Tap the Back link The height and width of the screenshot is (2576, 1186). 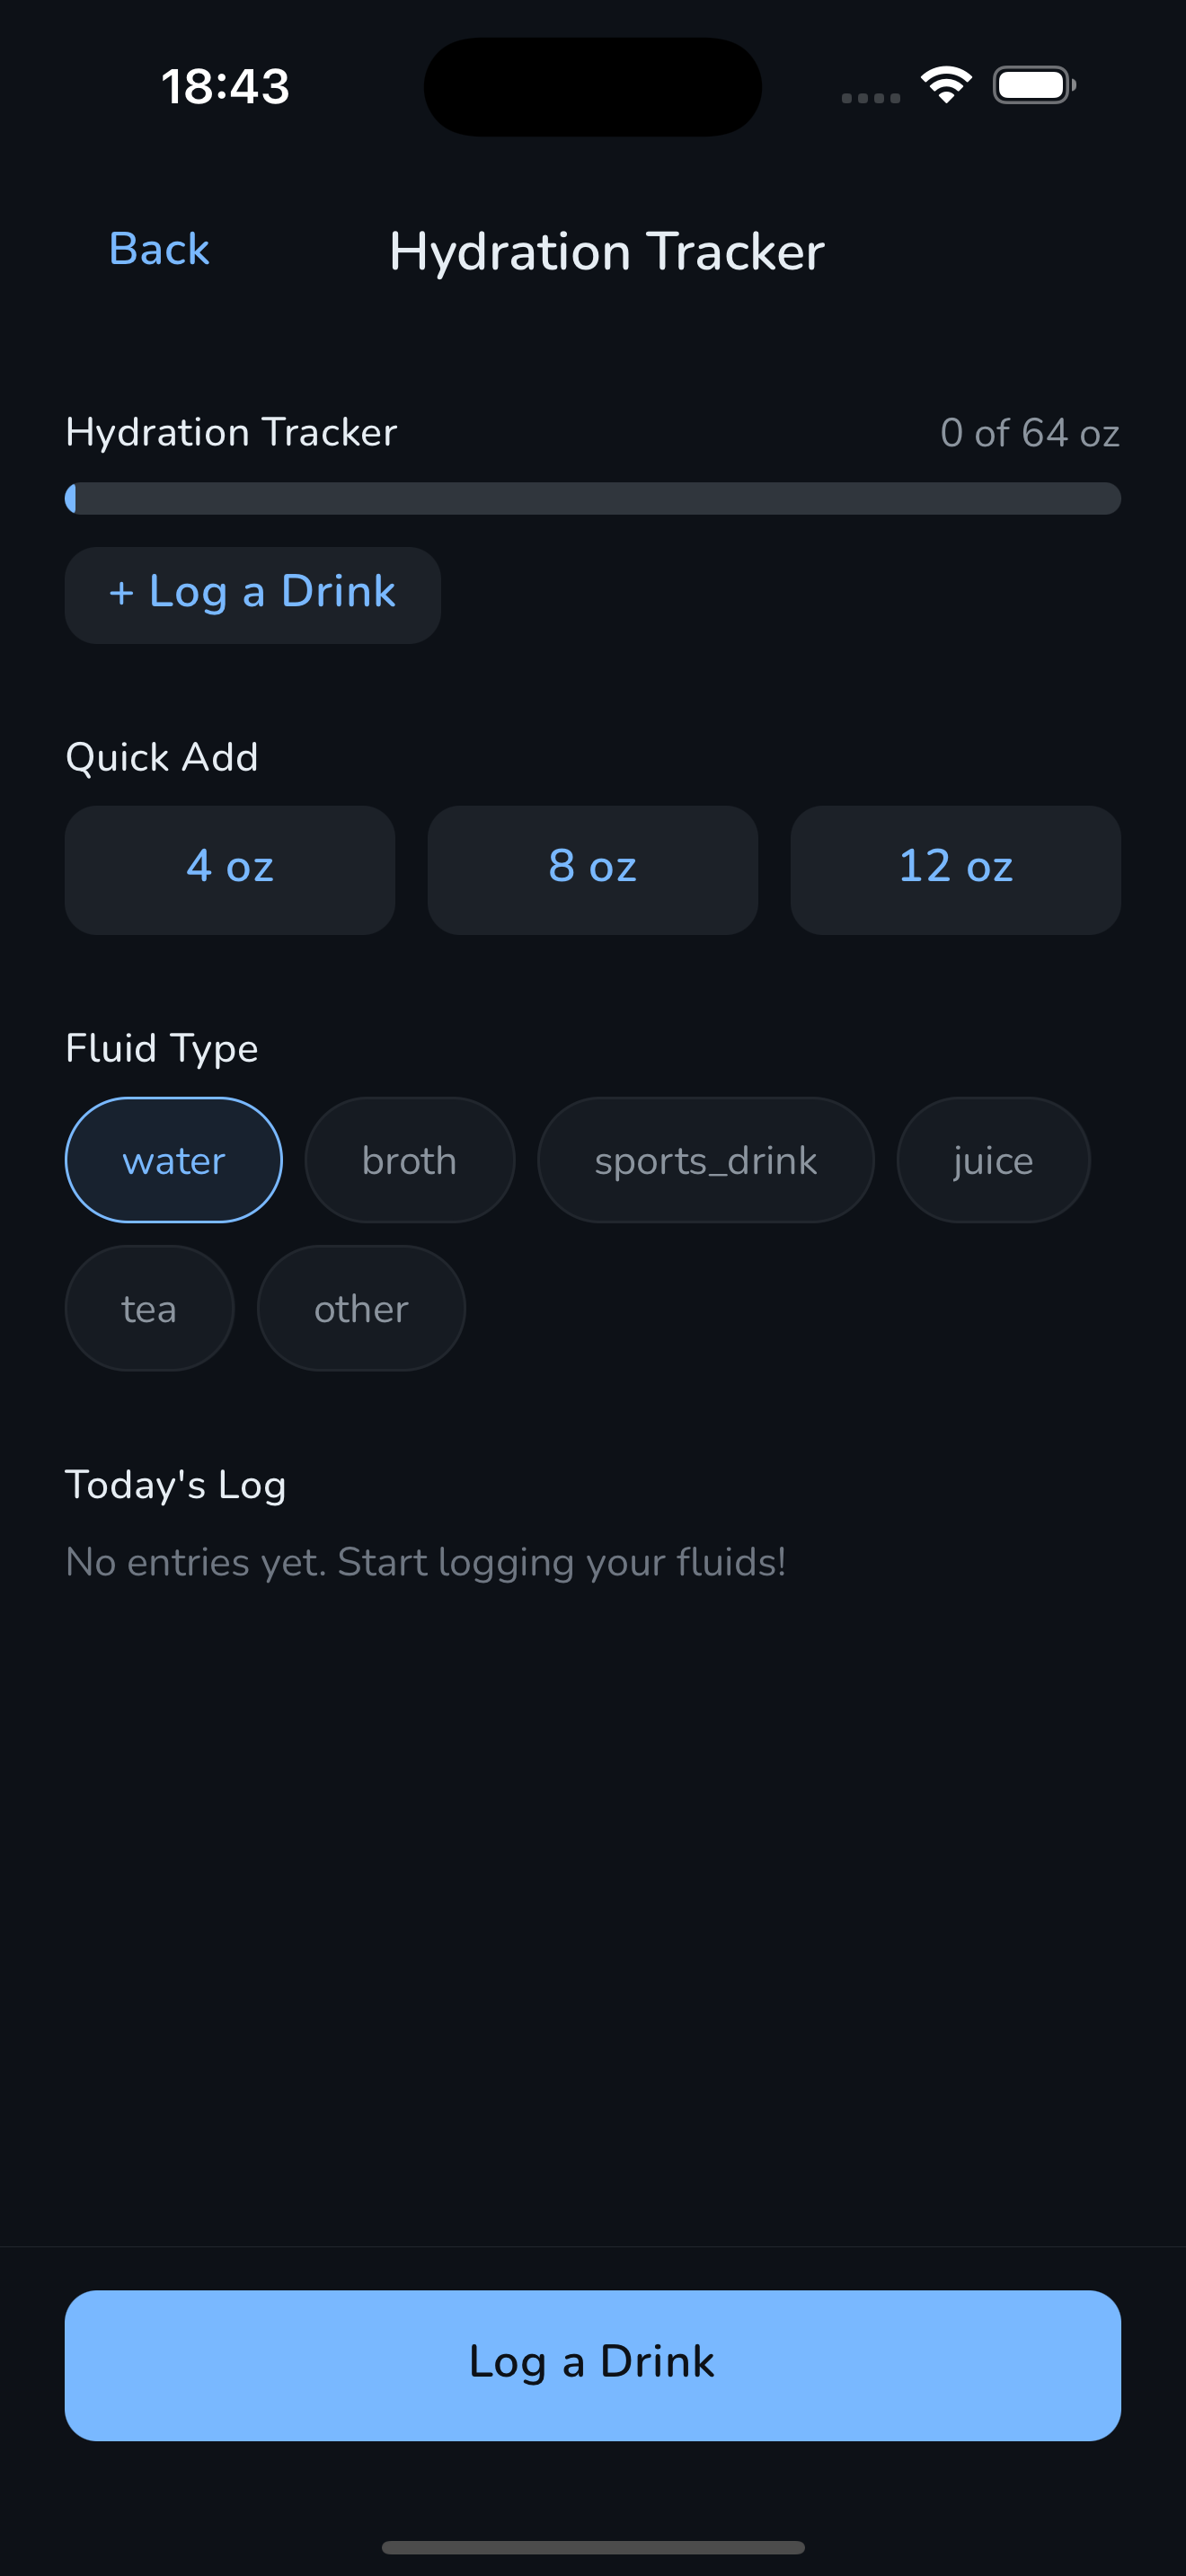(159, 249)
